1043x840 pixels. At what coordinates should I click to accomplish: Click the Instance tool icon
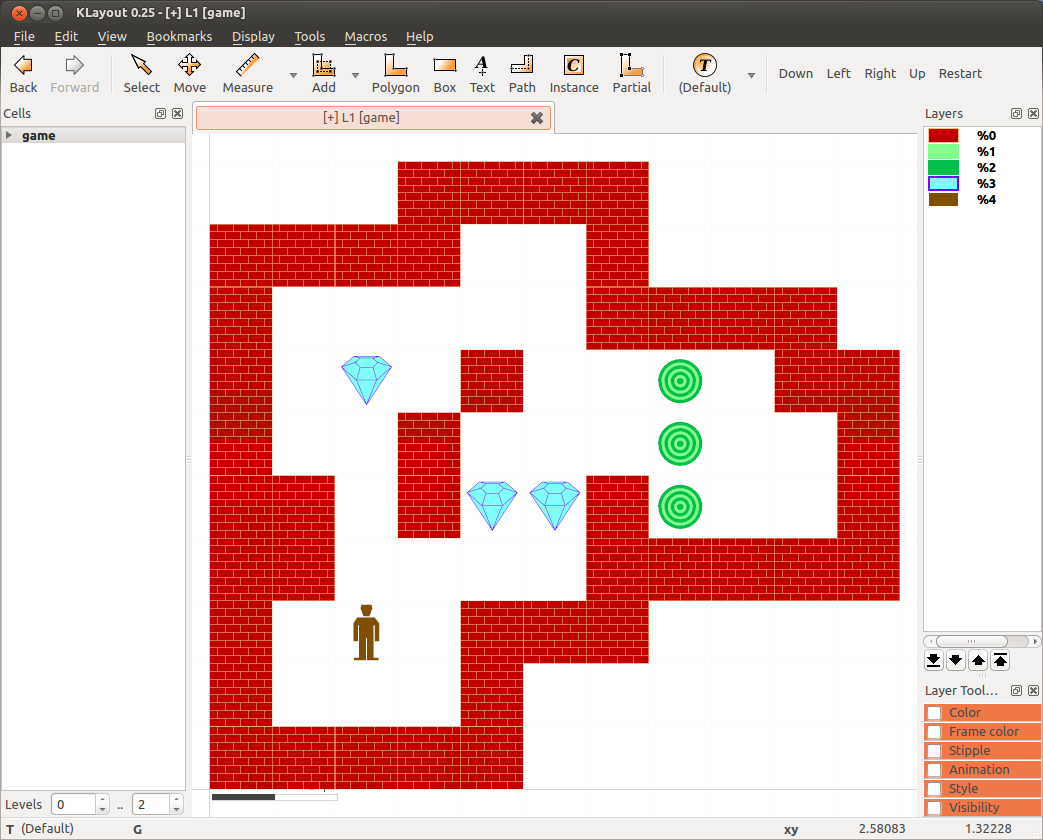(x=574, y=74)
